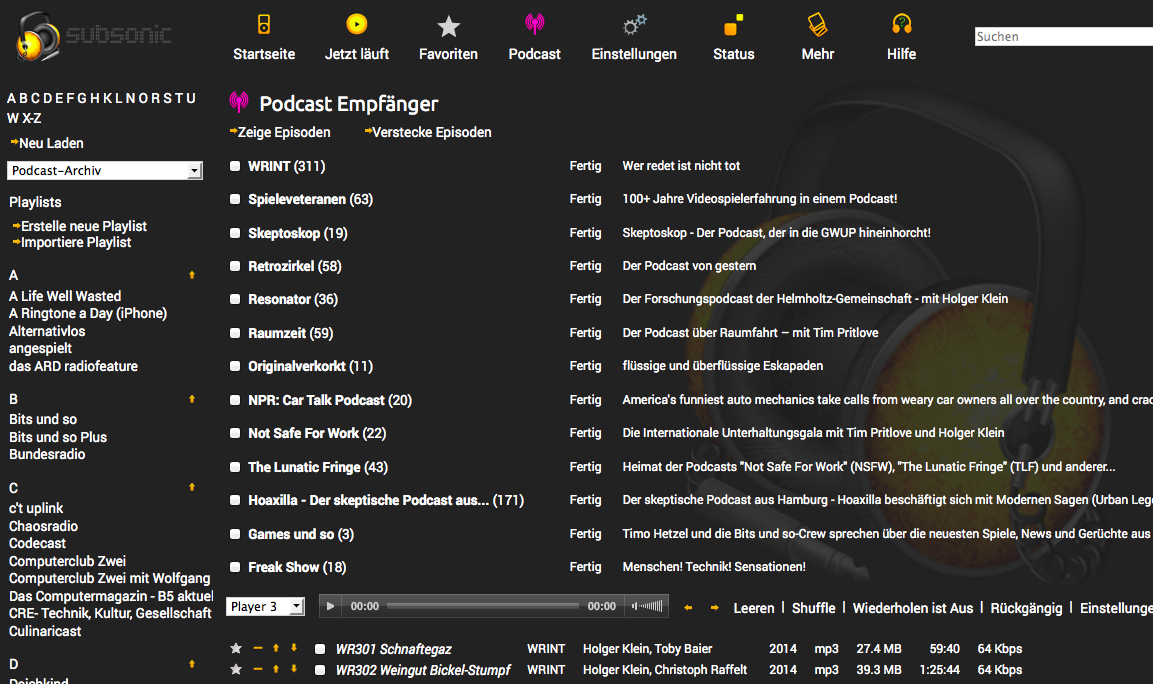Jump to top from section A arrow

(192, 275)
